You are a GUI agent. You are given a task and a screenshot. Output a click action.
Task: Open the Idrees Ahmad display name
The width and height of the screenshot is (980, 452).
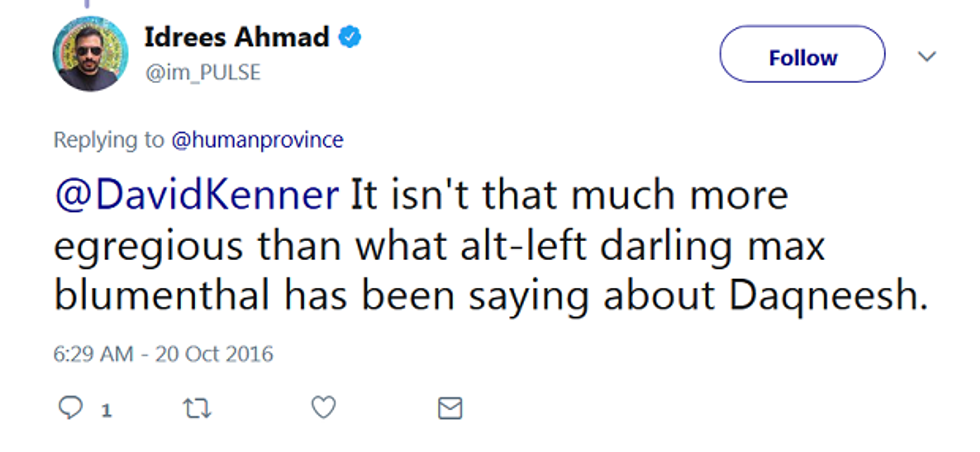click(236, 38)
